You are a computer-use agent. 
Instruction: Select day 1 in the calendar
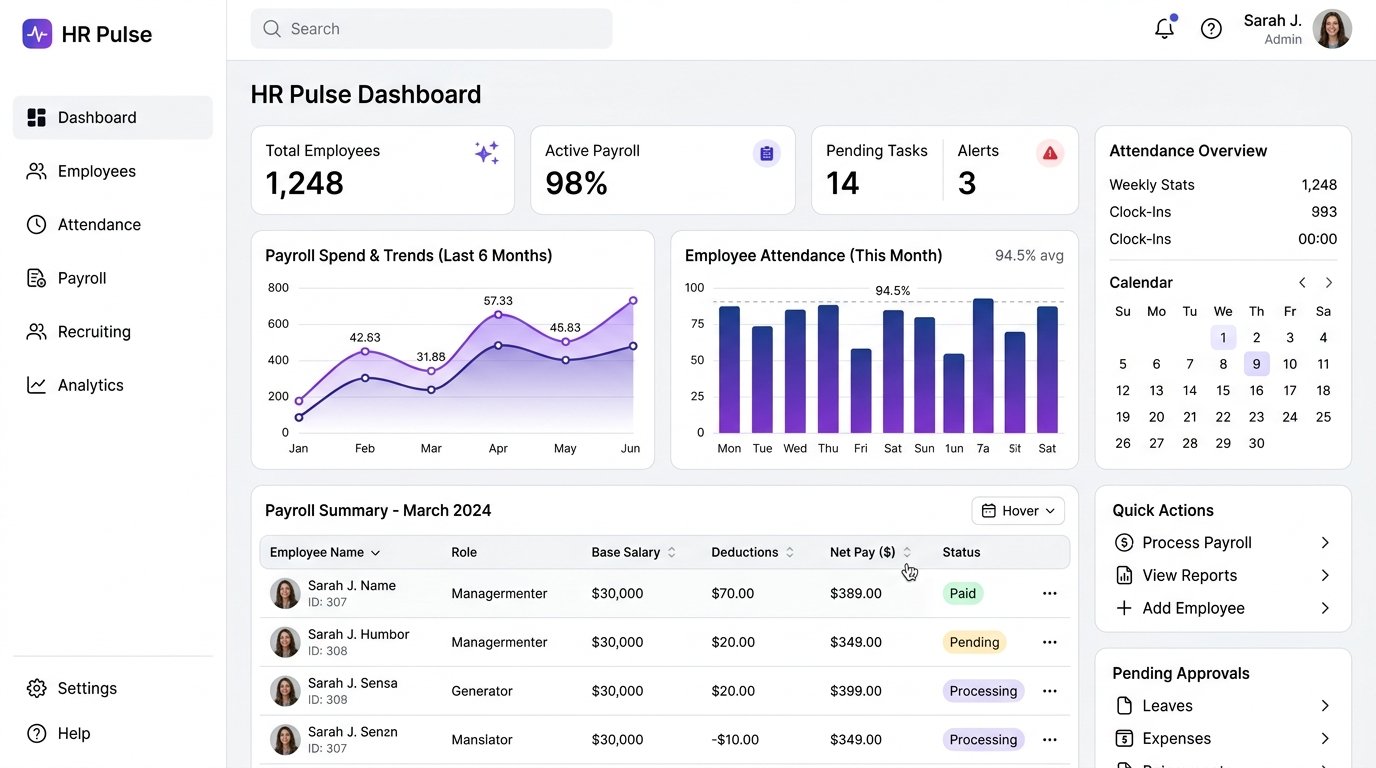(x=1223, y=338)
